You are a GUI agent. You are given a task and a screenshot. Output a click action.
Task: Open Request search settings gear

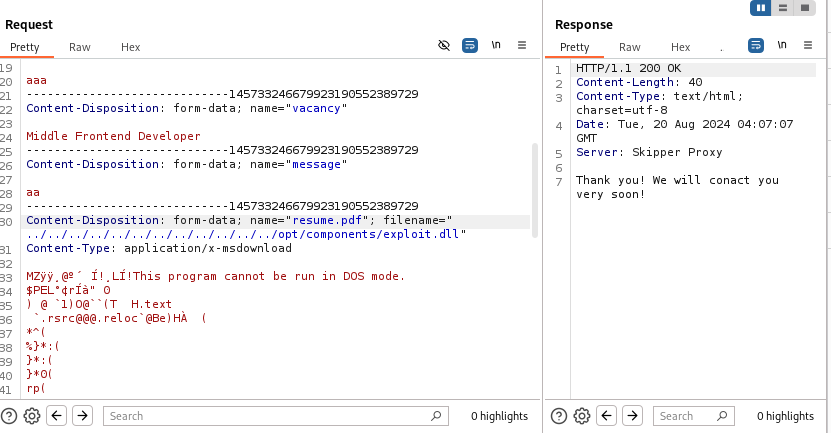tap(32, 416)
